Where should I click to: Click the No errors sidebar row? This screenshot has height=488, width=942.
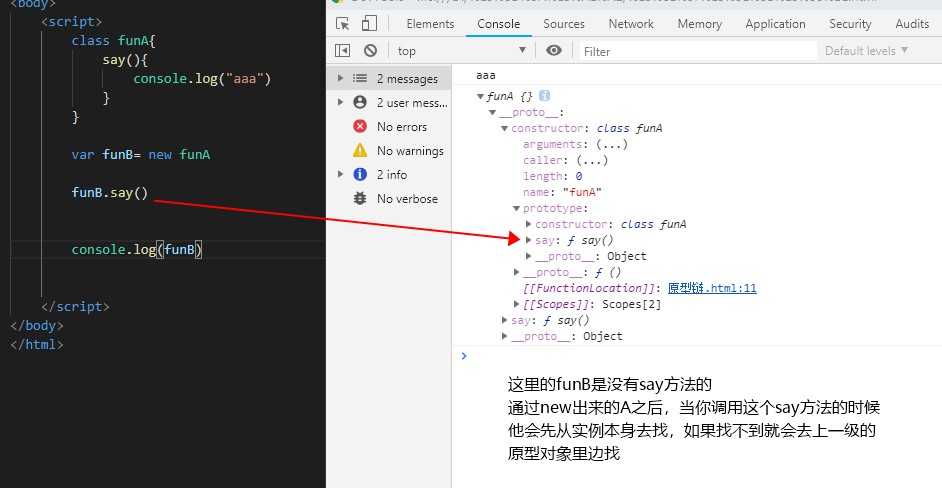click(390, 126)
